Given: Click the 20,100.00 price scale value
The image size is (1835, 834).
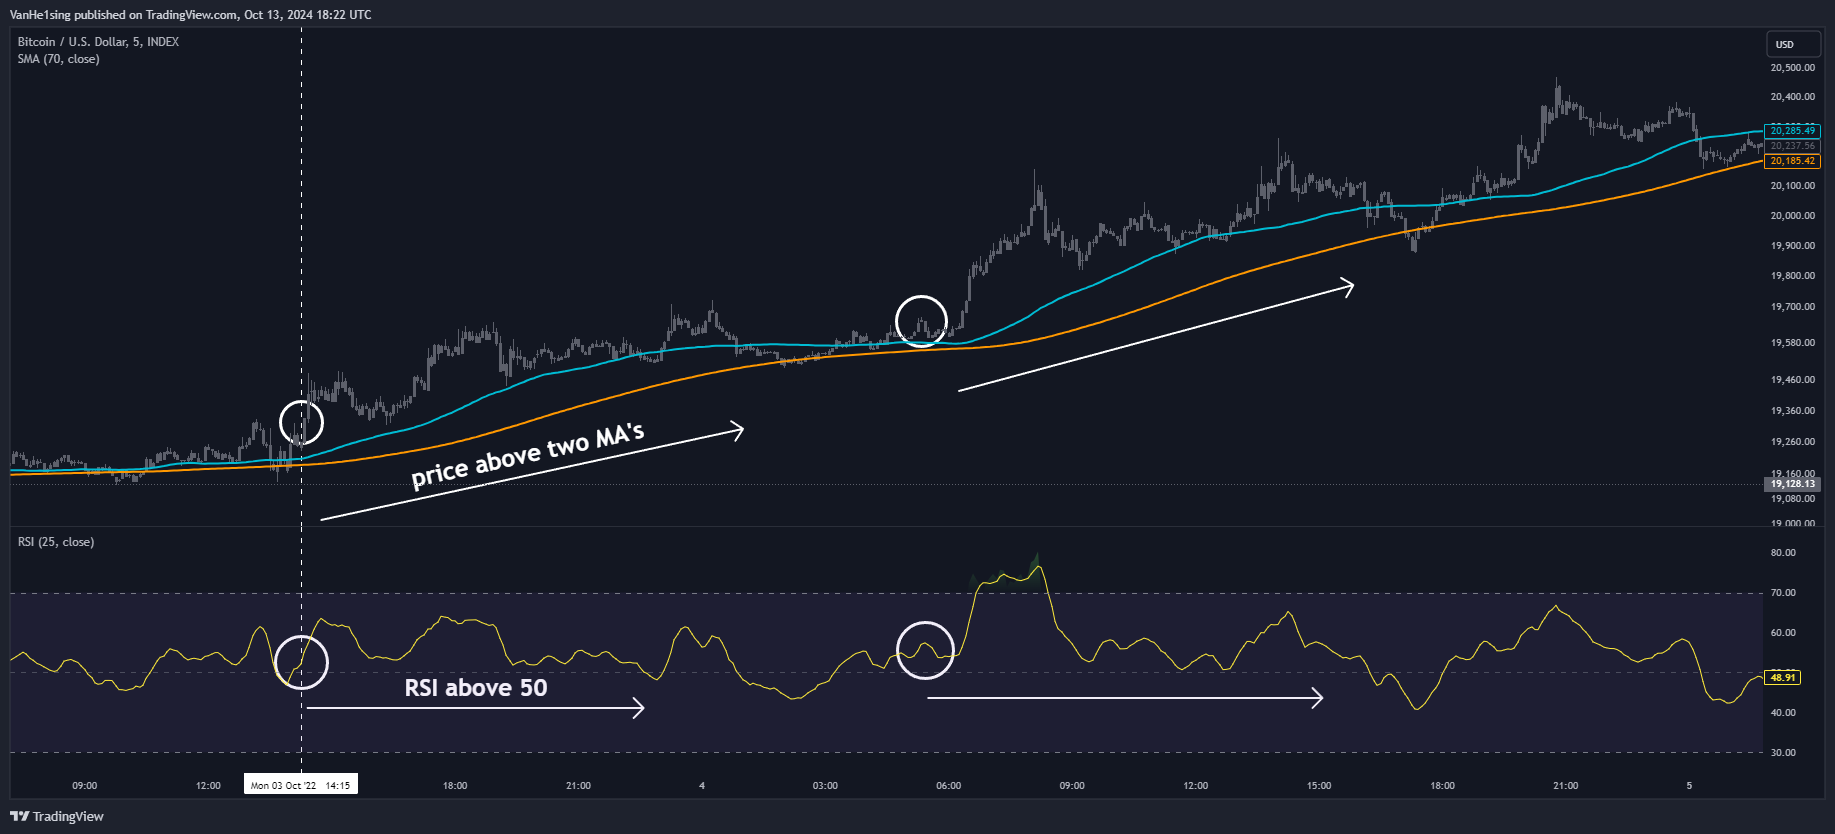Looking at the screenshot, I should [1792, 186].
